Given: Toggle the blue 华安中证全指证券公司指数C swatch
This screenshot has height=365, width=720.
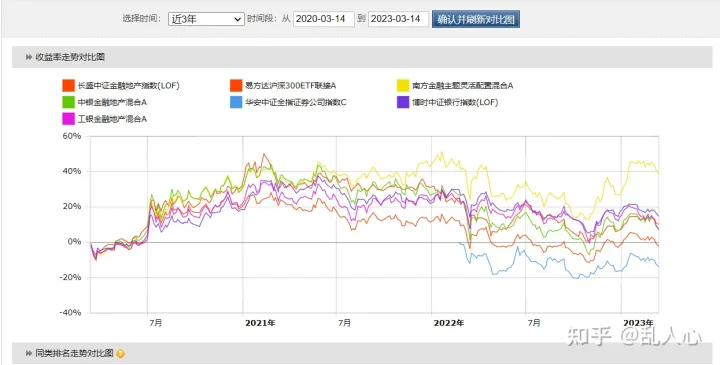Looking at the screenshot, I should tap(236, 102).
